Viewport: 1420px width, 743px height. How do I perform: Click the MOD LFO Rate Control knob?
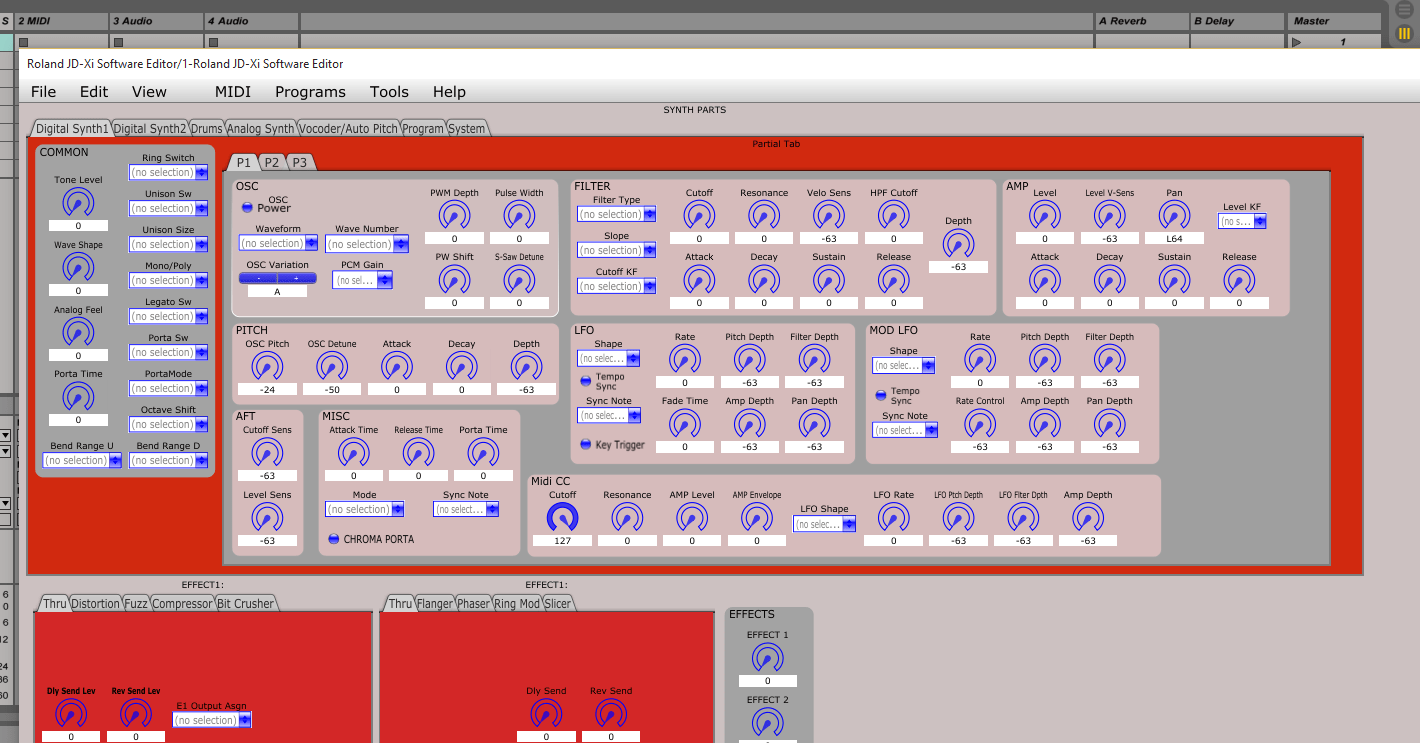(x=980, y=424)
